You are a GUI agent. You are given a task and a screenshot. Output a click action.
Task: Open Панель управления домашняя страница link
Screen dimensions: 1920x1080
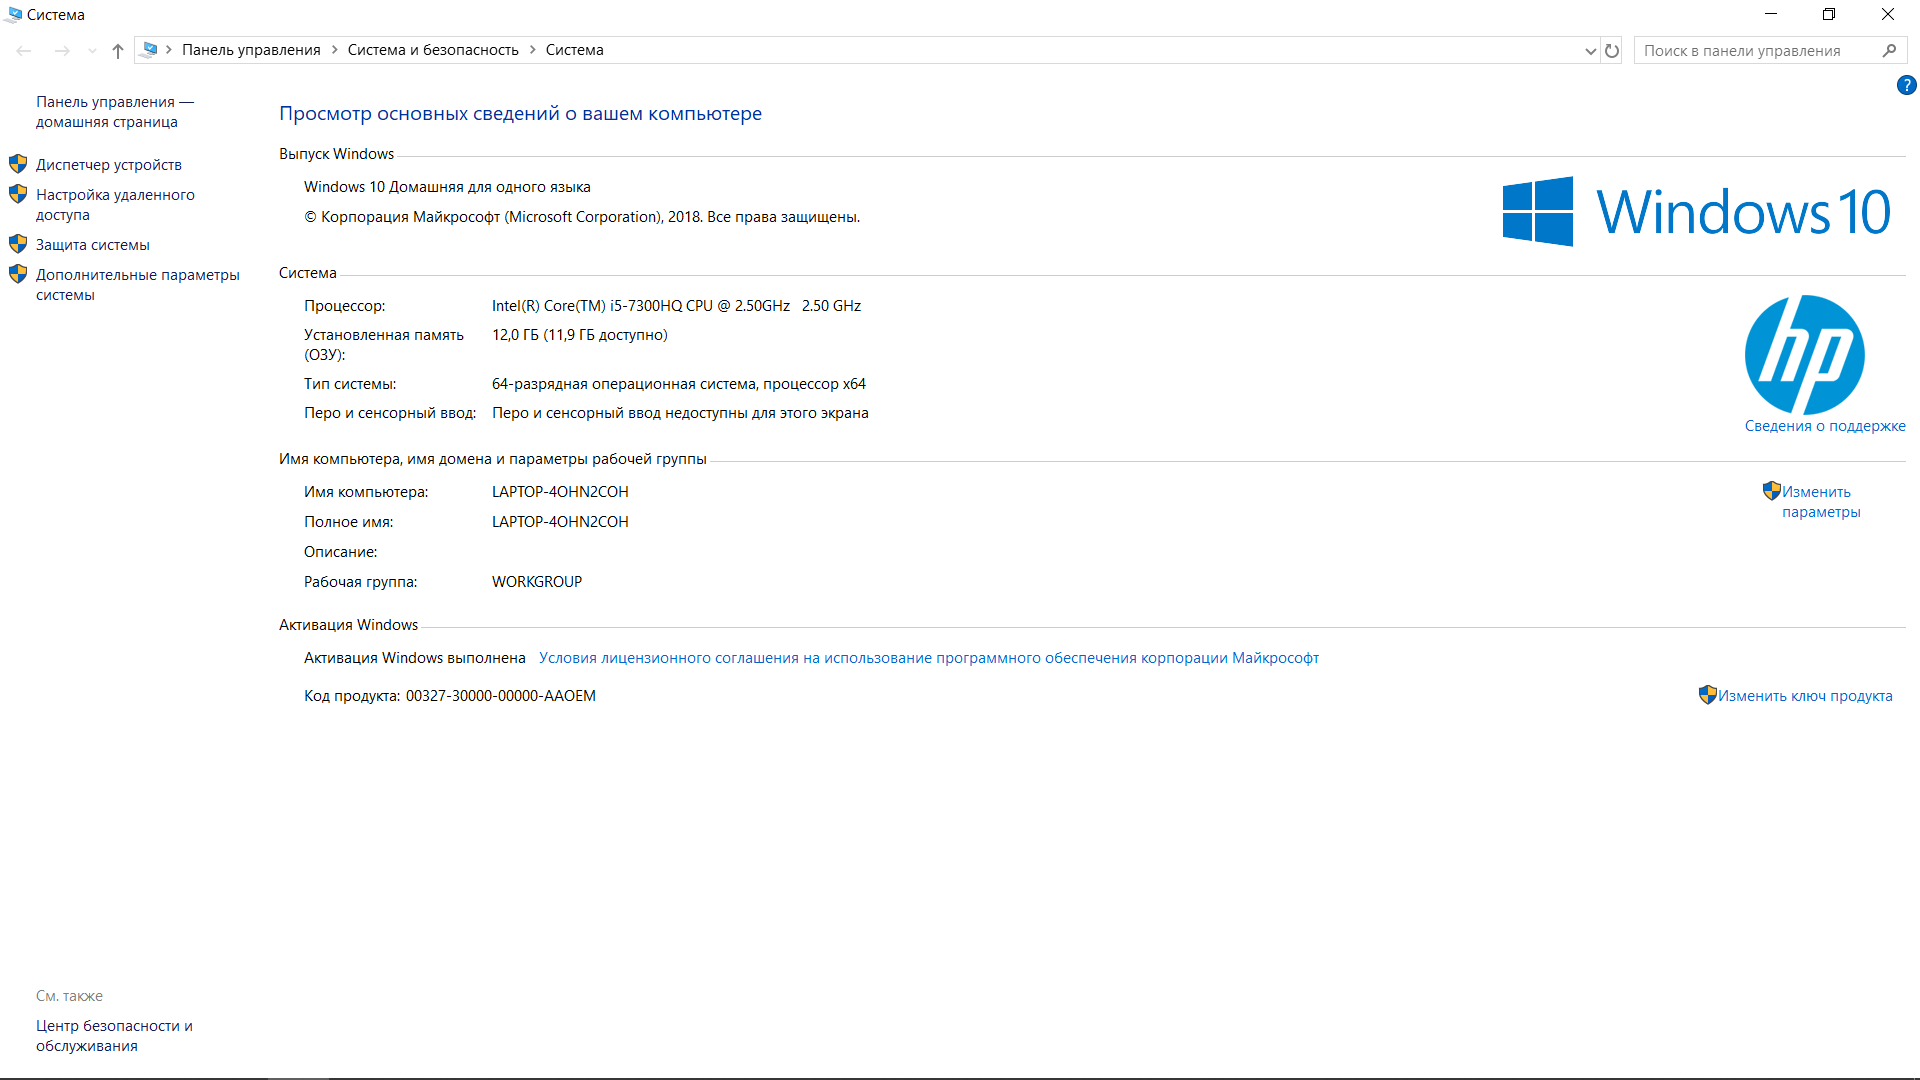click(x=115, y=112)
